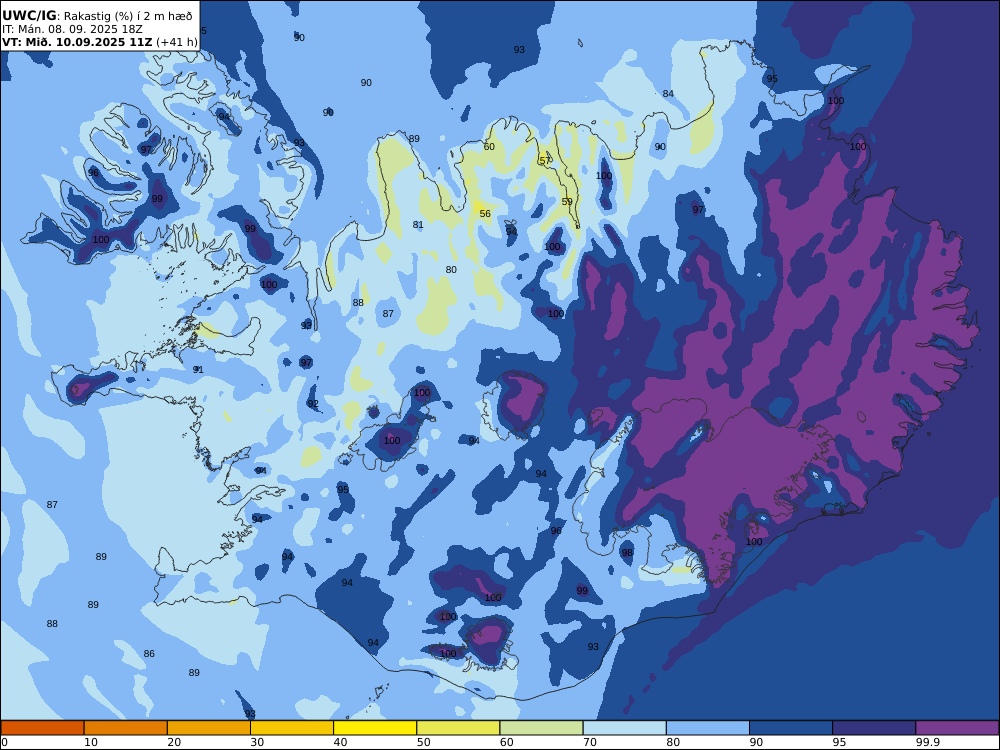Click the bright yellow 40–50 legend swatch
Viewport: 1000px width, 750px height.
[375, 728]
